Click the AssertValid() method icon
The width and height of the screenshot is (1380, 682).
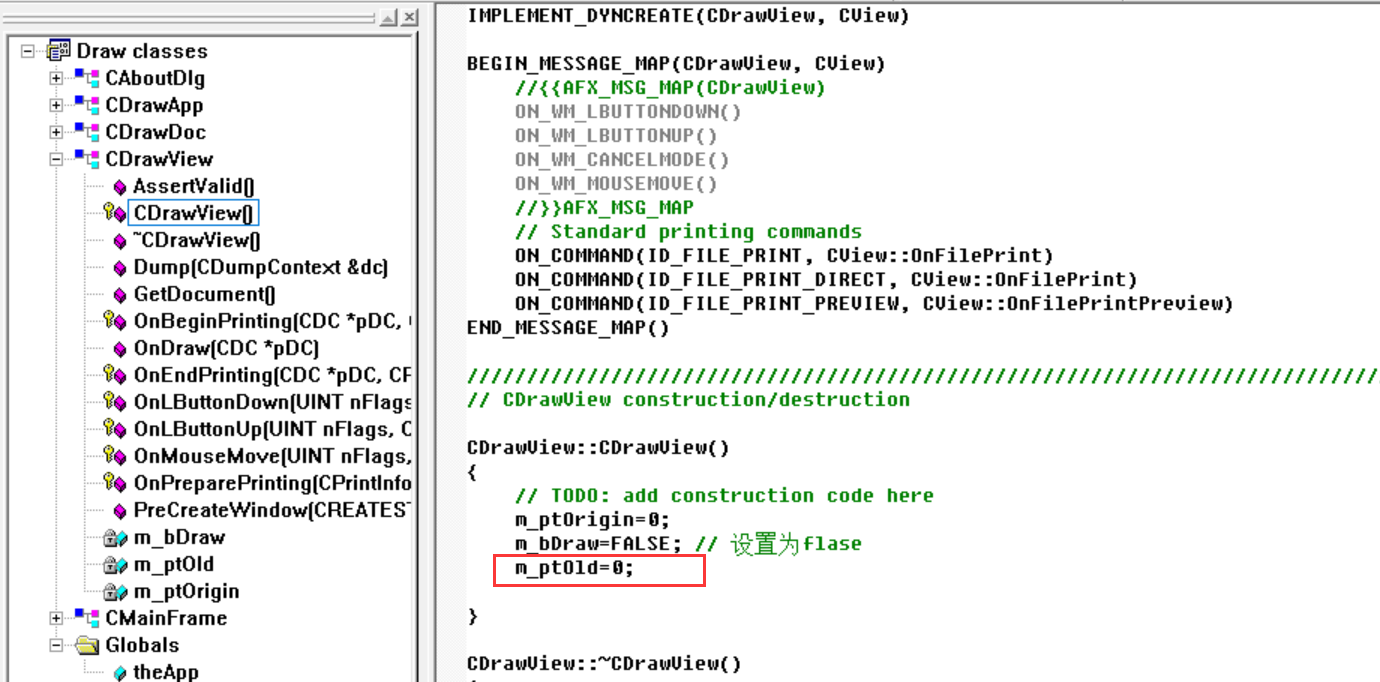pyautogui.click(x=120, y=187)
